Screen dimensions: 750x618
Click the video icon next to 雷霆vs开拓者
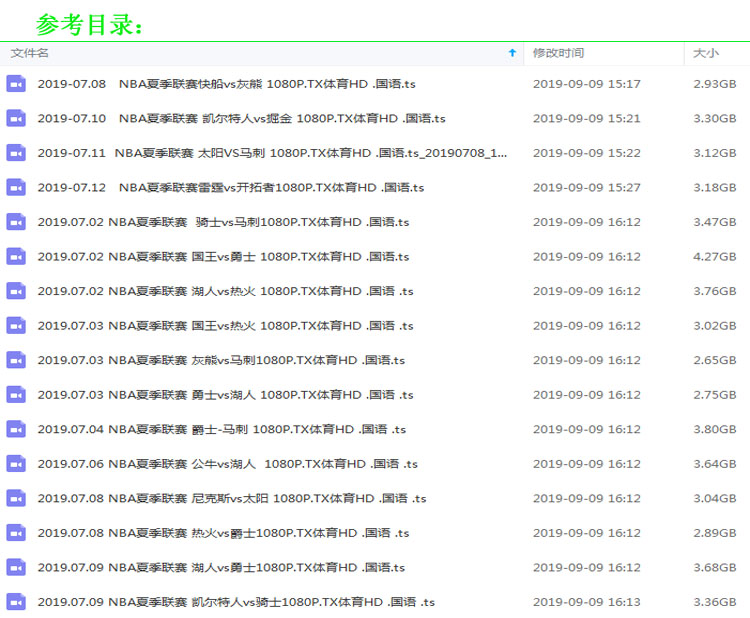(16, 187)
